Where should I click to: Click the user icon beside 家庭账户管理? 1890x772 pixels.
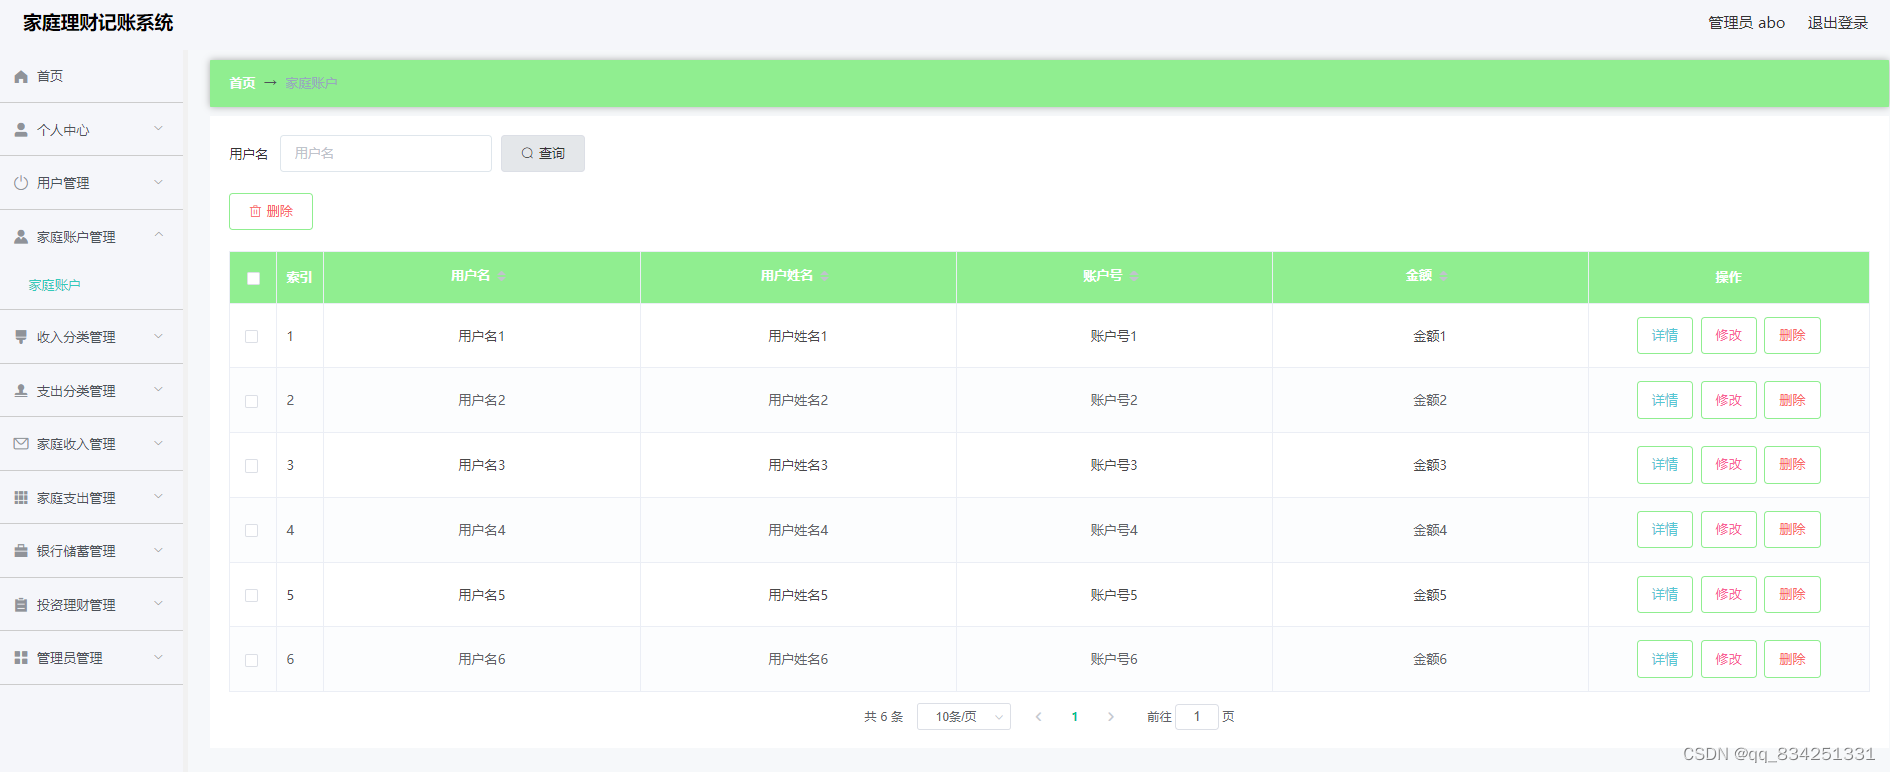[x=21, y=237]
